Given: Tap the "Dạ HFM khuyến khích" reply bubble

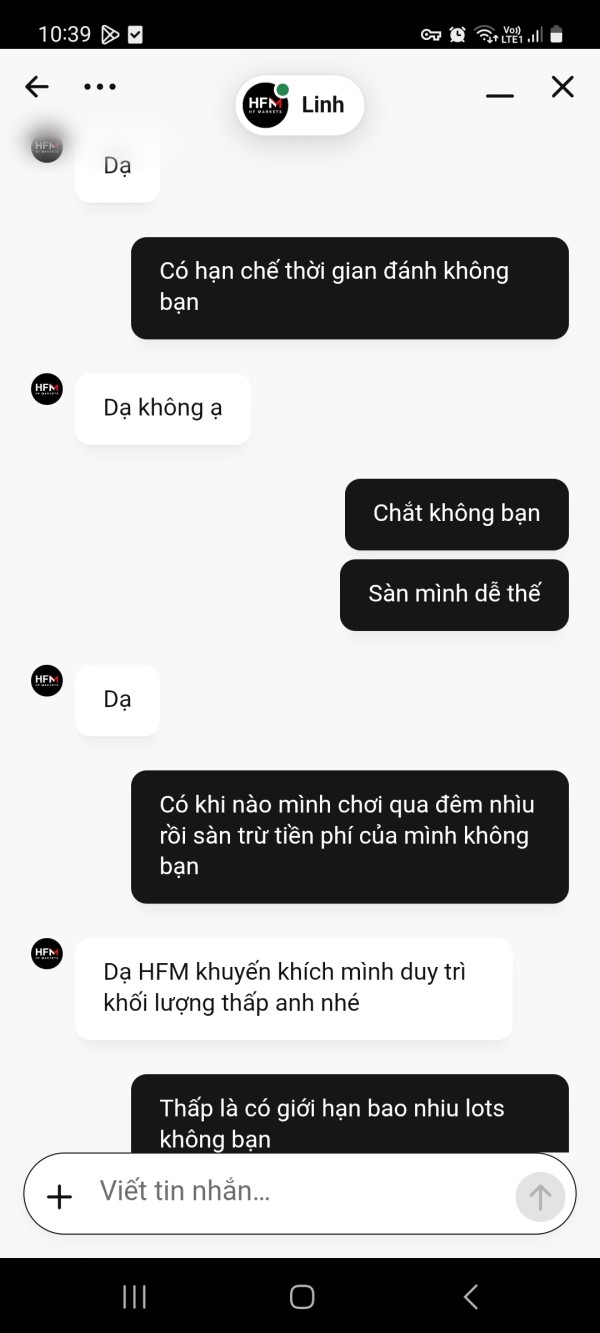Looking at the screenshot, I should pos(294,988).
